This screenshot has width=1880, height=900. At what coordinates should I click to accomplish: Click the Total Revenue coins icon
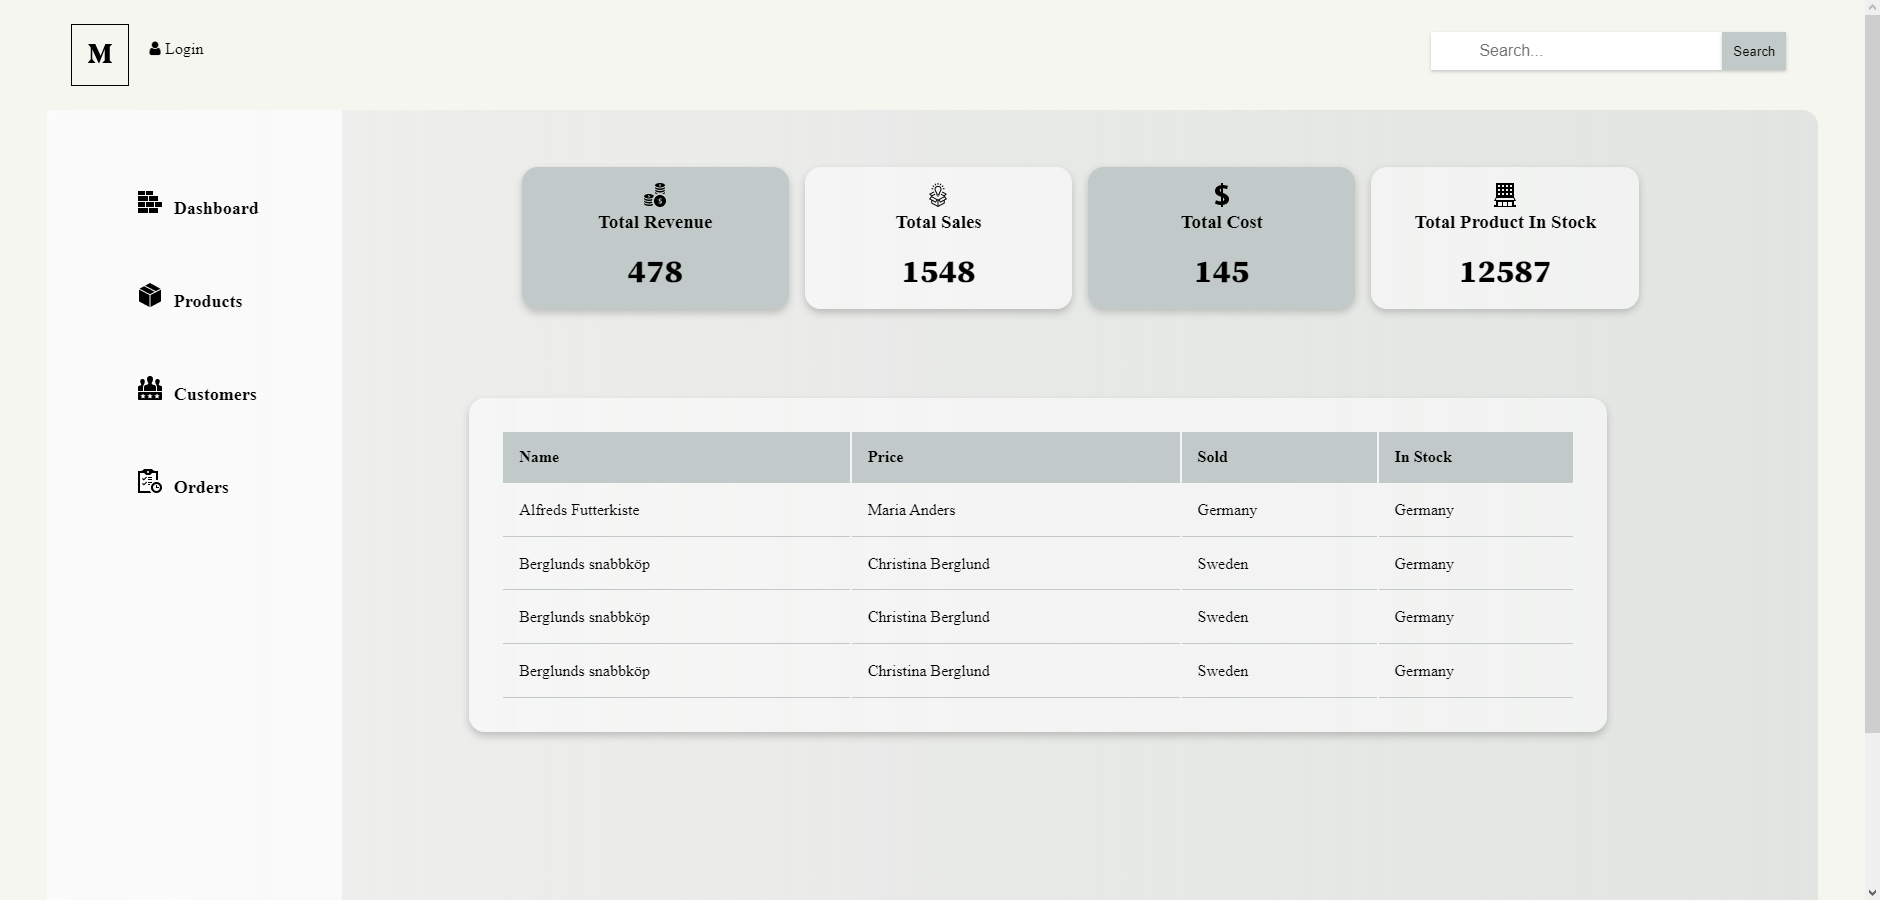click(x=655, y=195)
